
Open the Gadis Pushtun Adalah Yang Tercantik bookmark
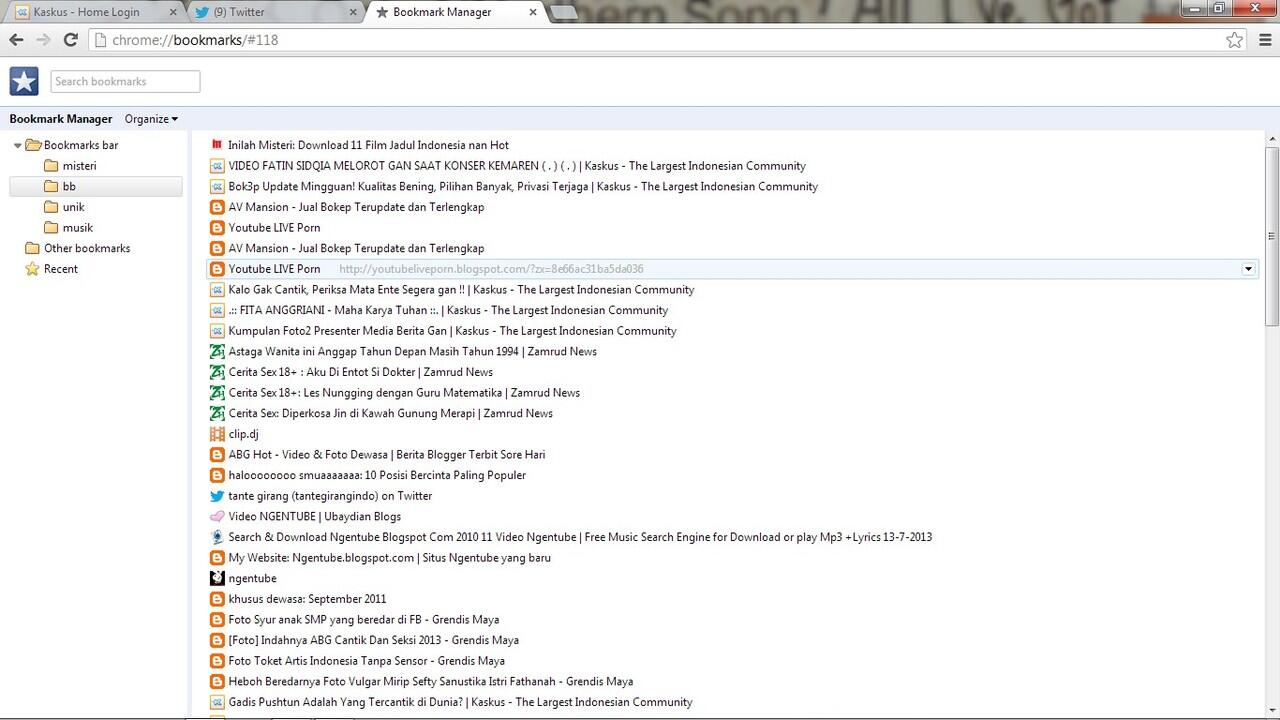coord(460,702)
